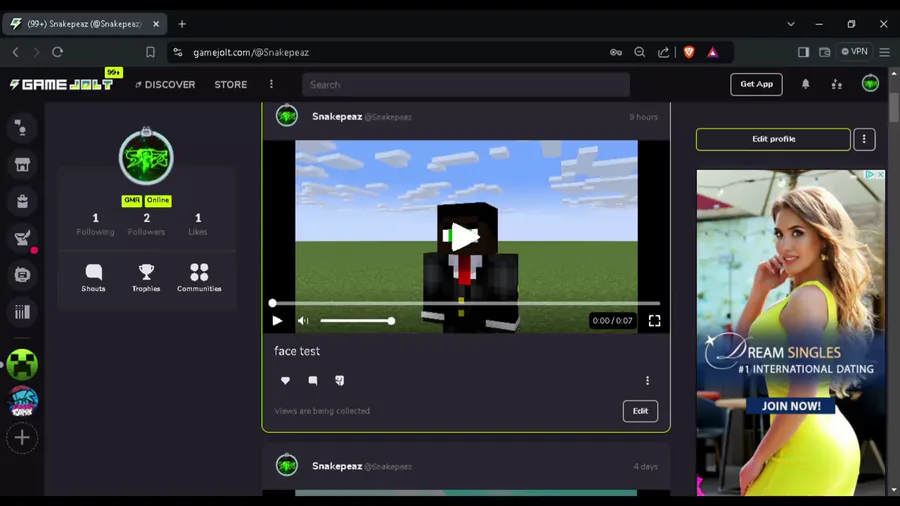This screenshot has height=506, width=900.
Task: Open Snakepeaz name on 'face test' post
Action: coord(337,116)
